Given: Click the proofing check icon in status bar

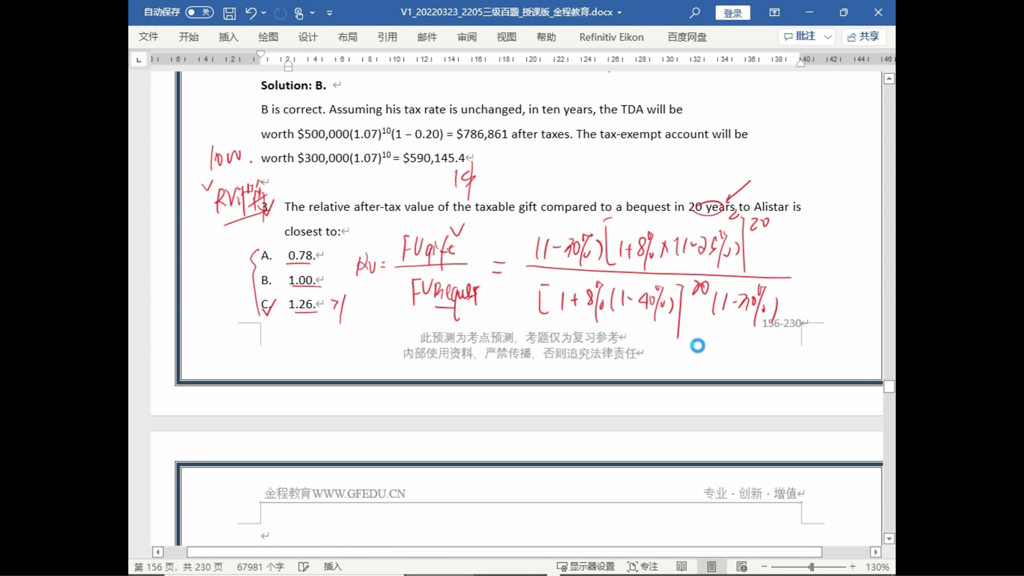Looking at the screenshot, I should pos(303,567).
